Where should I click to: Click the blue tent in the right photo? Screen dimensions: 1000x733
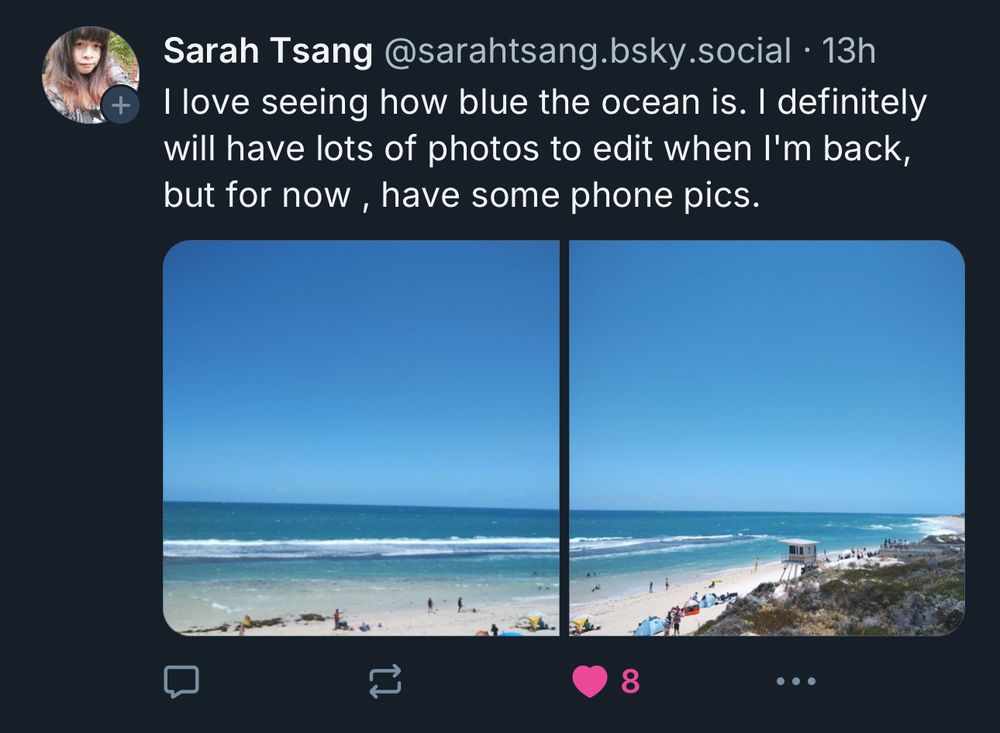tap(650, 626)
